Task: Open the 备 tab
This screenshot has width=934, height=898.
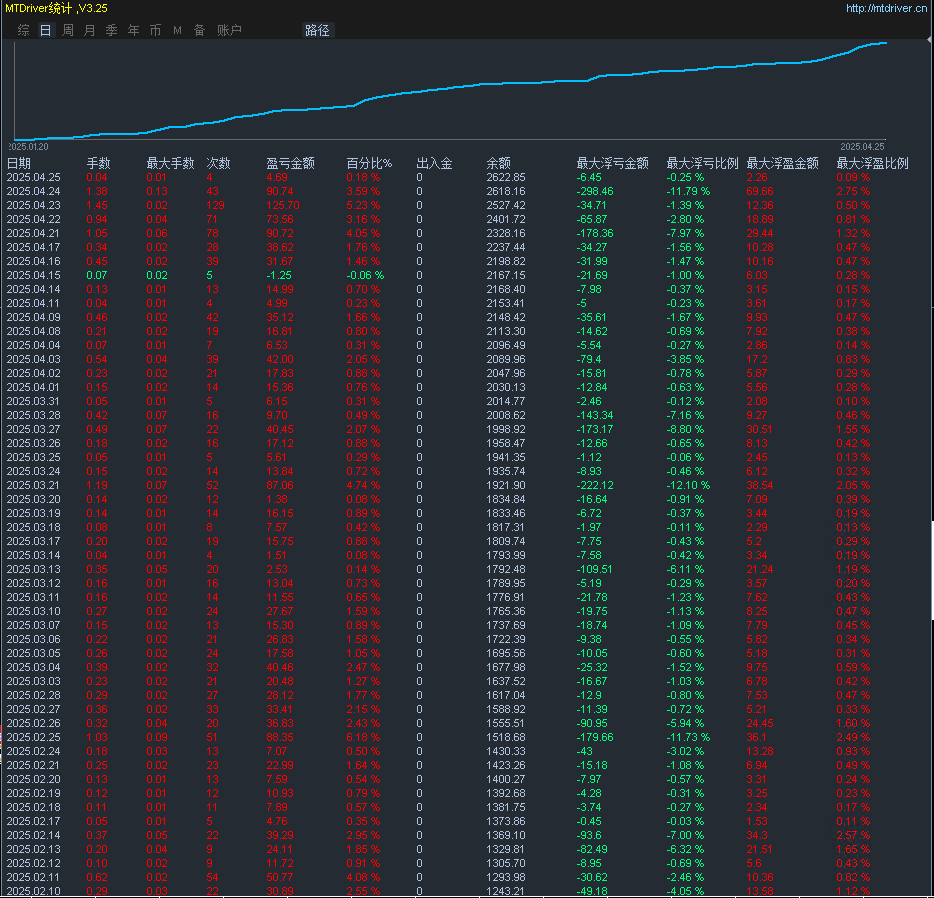Action: (x=199, y=30)
